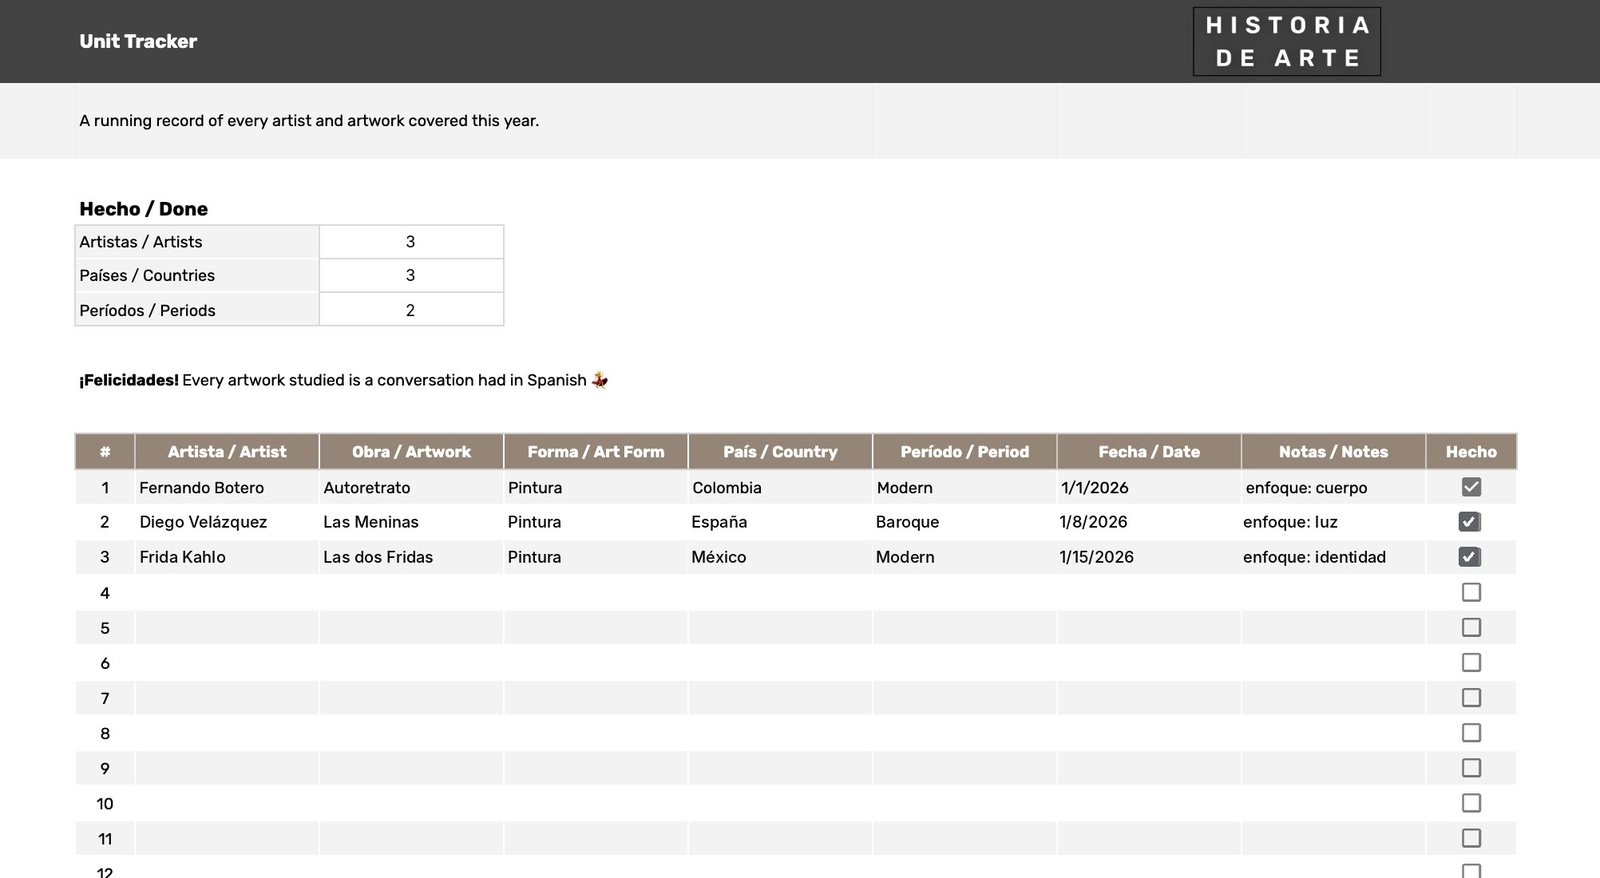Select the Obra / Artwork column header
Image resolution: width=1600 pixels, height=878 pixels.
(x=411, y=452)
